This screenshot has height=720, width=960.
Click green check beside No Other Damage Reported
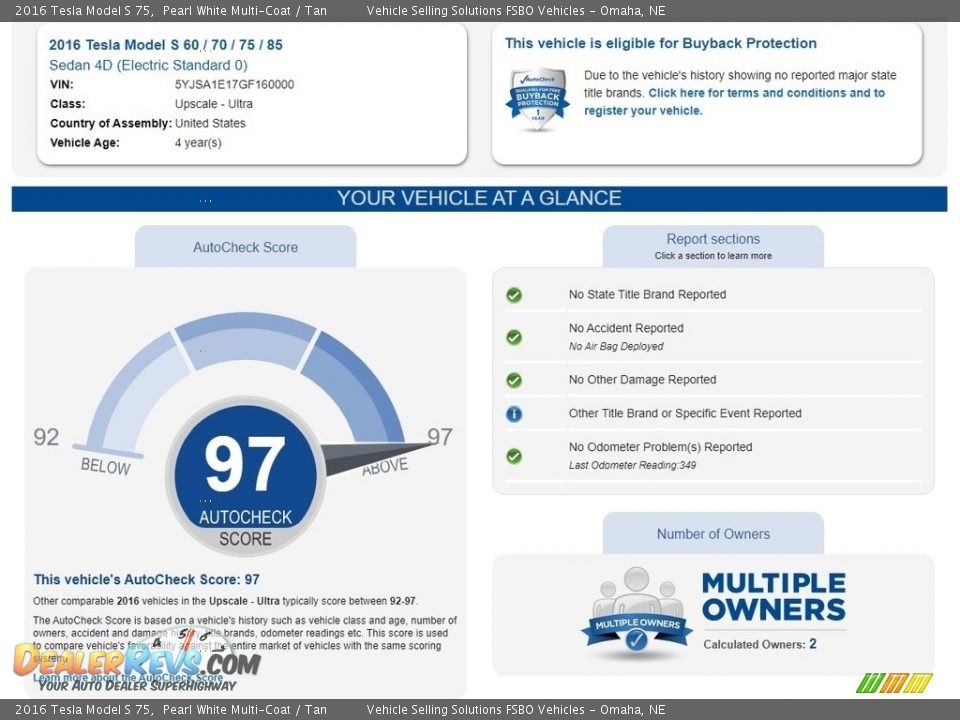pos(514,380)
